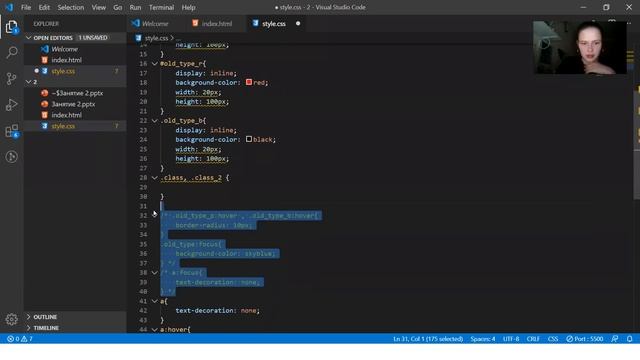Screen dimensions: 640x360
Task: Change language mode via CSS status item
Action: pyautogui.click(x=553, y=339)
